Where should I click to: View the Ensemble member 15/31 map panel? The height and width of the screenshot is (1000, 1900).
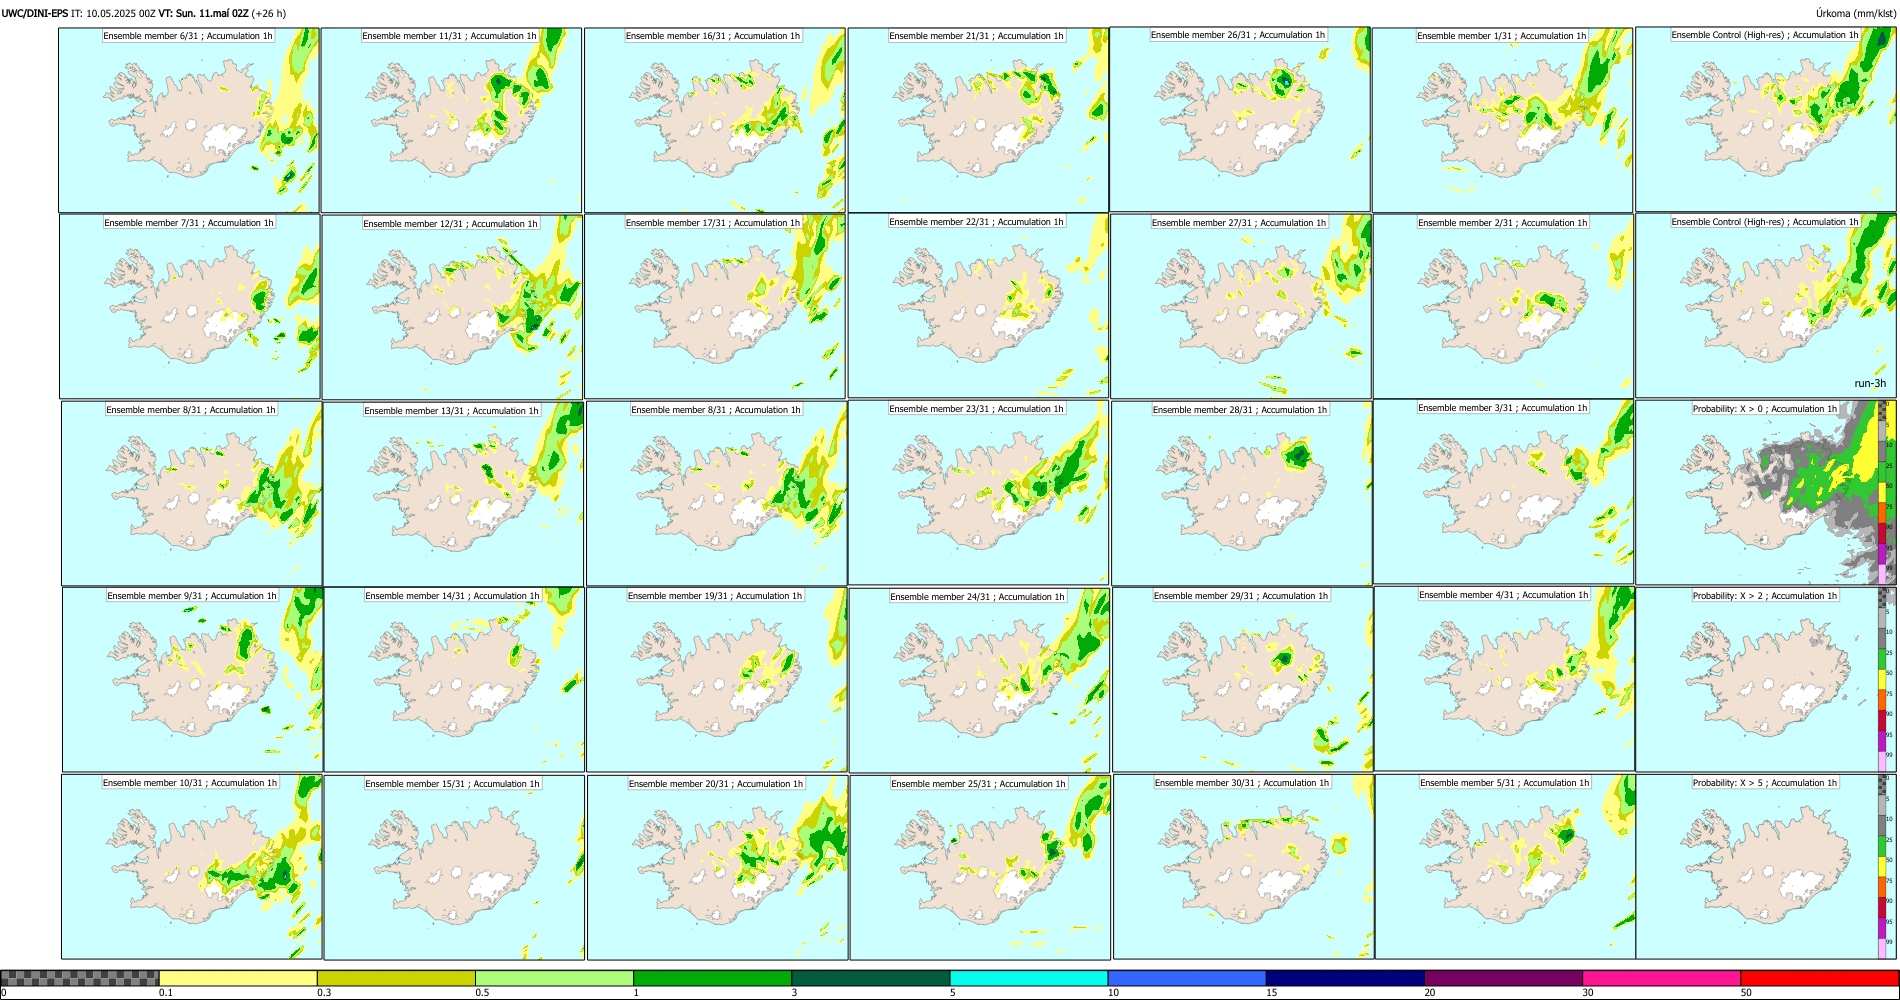click(x=454, y=868)
